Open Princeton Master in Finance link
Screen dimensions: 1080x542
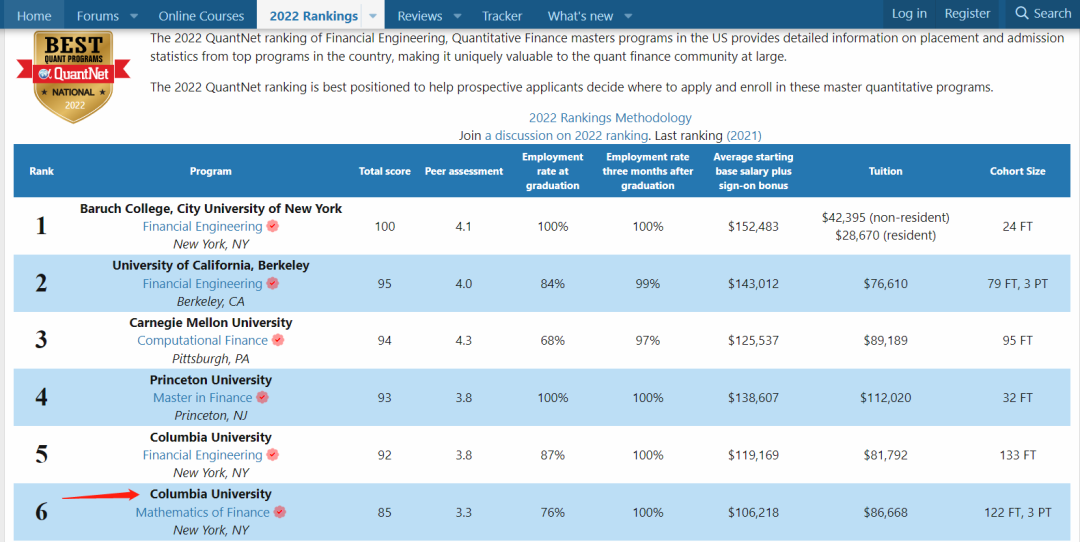(x=202, y=397)
